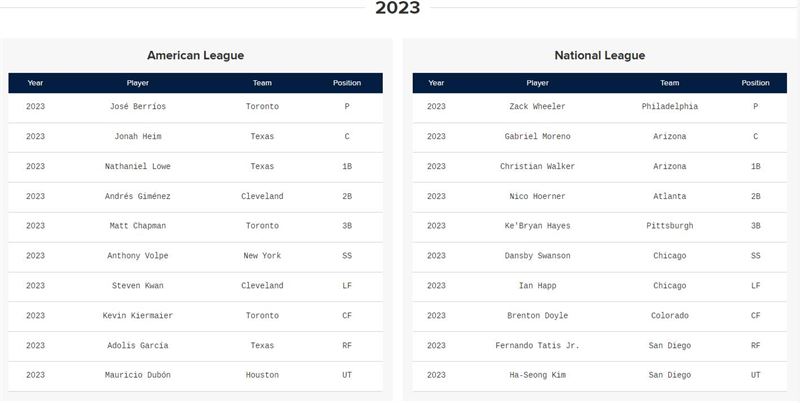Select Ke'Bryan Hayes player name
The height and width of the screenshot is (403, 800).
point(537,225)
